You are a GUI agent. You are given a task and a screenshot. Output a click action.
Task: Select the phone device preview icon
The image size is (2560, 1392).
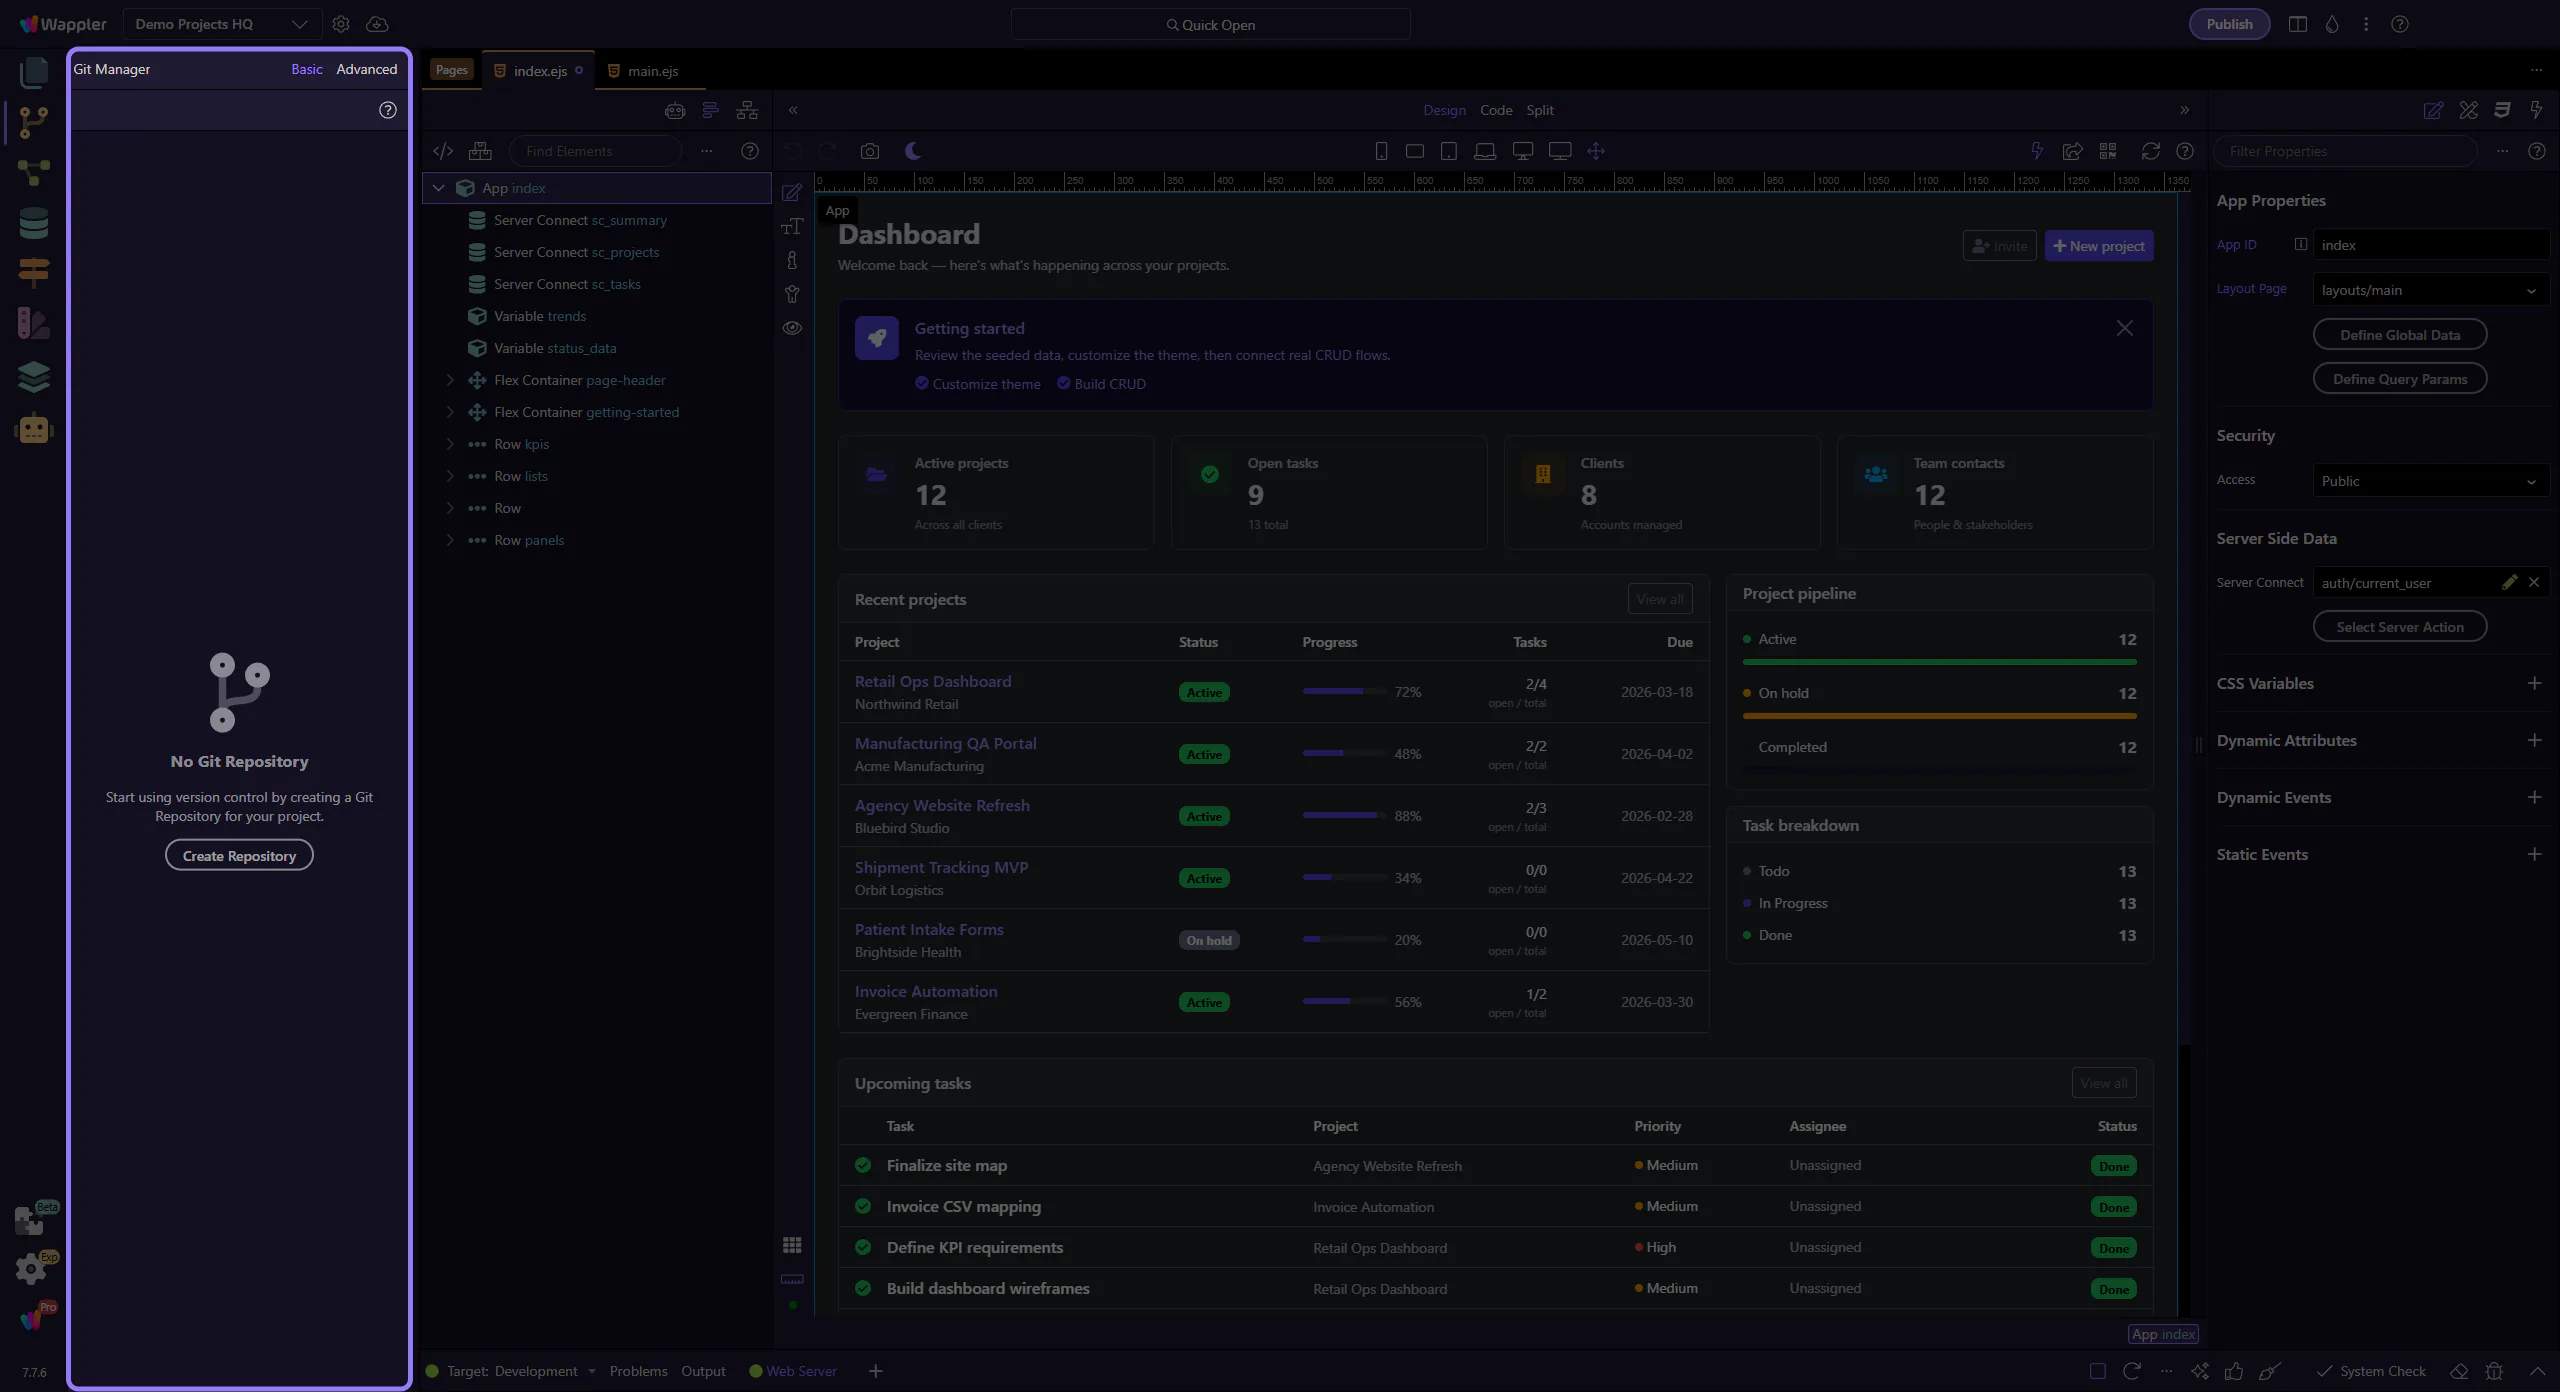click(x=1381, y=151)
